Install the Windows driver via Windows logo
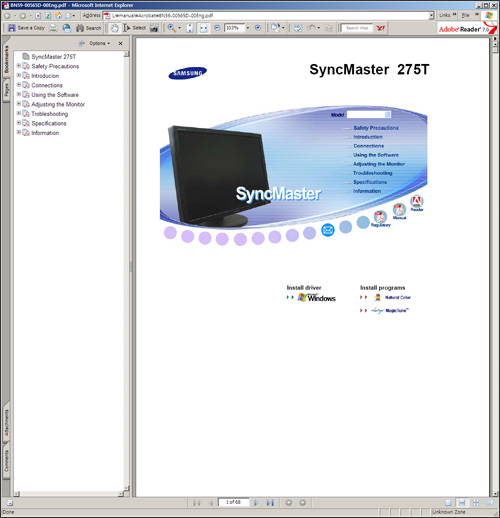The height and width of the screenshot is (518, 500). coord(316,297)
